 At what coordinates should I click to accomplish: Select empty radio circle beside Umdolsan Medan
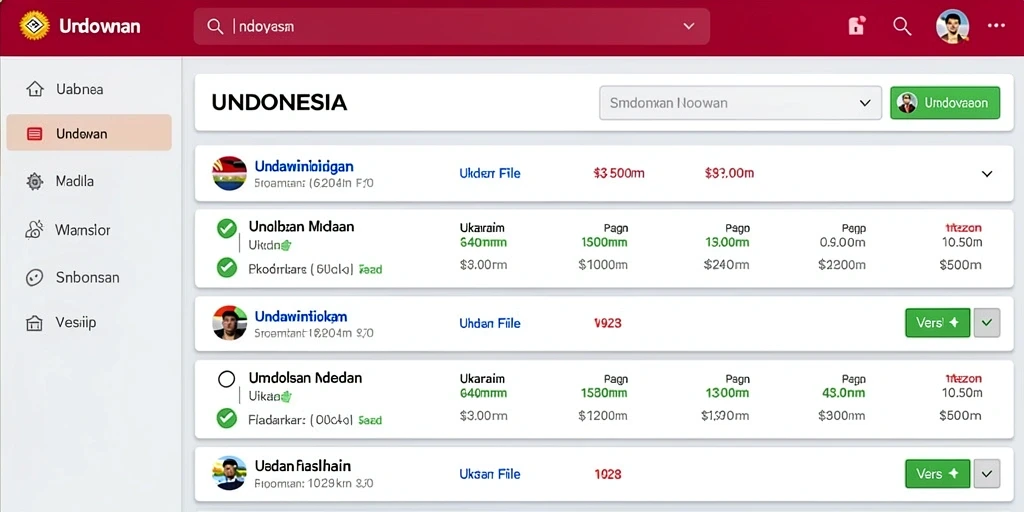coord(226,379)
